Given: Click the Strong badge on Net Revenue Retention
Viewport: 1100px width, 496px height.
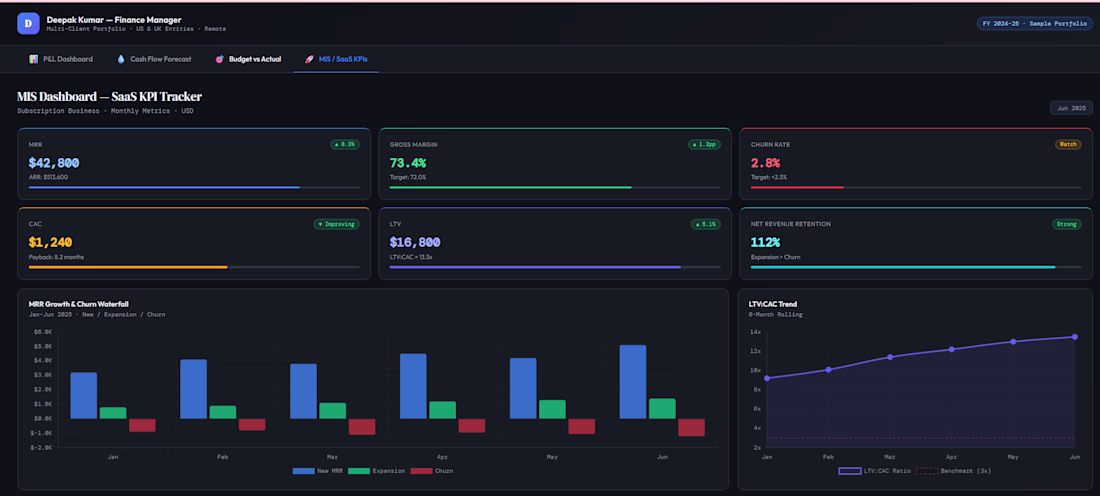Looking at the screenshot, I should pyautogui.click(x=1066, y=224).
